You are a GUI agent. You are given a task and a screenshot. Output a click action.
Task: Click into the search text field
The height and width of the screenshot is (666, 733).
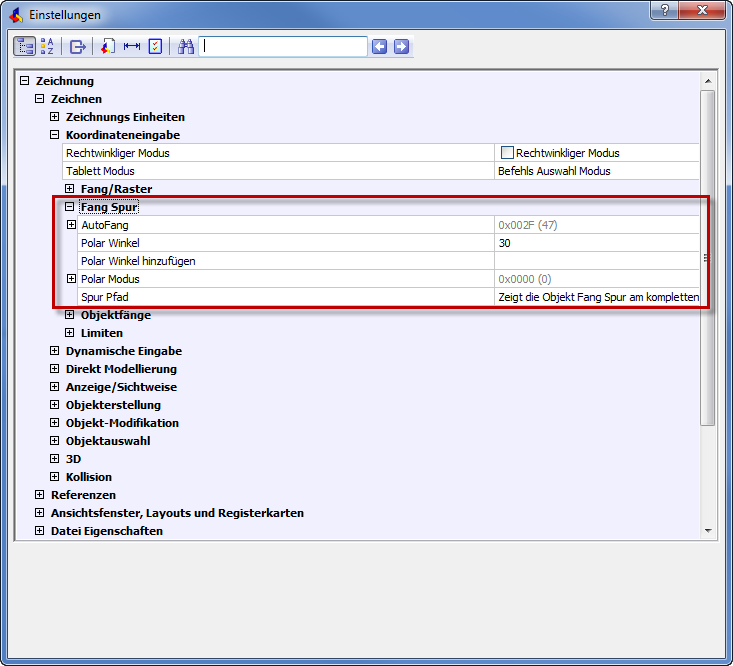point(283,46)
